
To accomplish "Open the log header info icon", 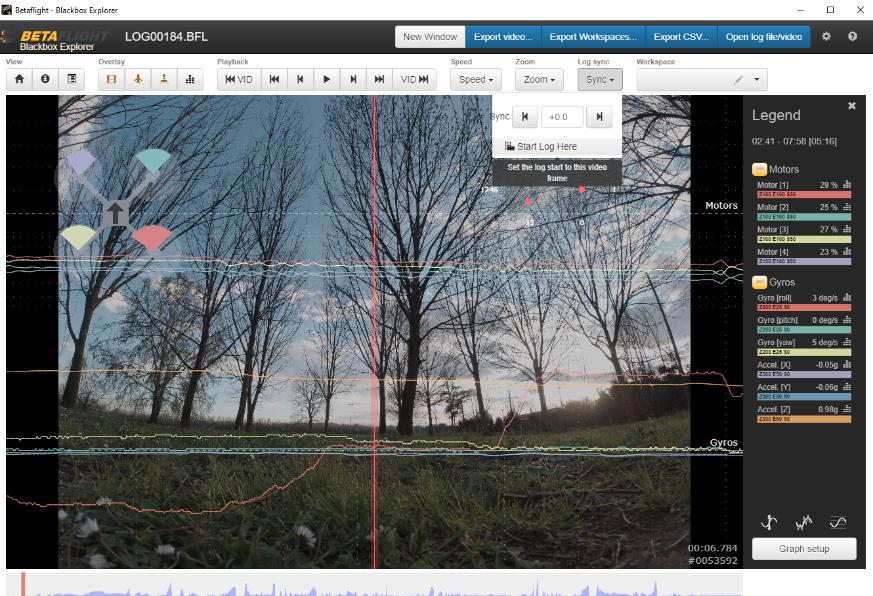I will (45, 79).
